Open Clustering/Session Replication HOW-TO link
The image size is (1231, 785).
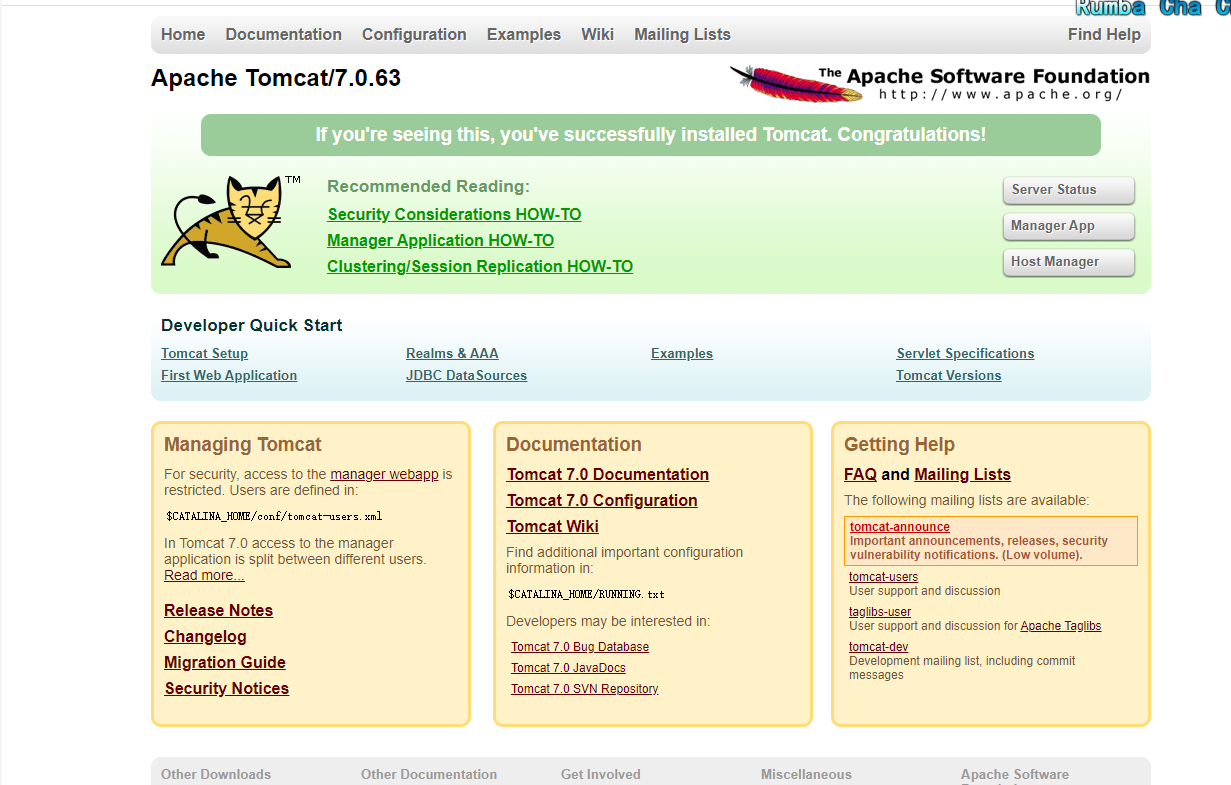(480, 266)
